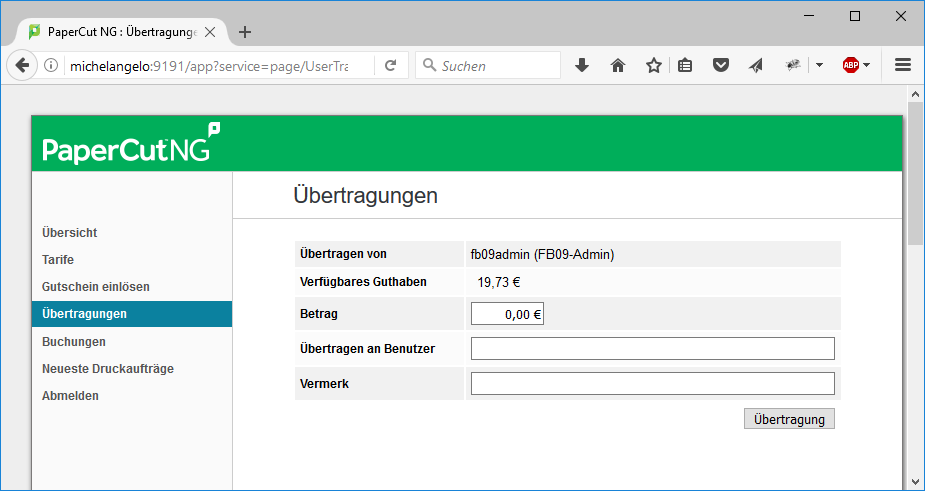Viewport: 925px width, 491px height.
Task: Expand the Adblock Plus dropdown arrow
Action: (x=867, y=66)
